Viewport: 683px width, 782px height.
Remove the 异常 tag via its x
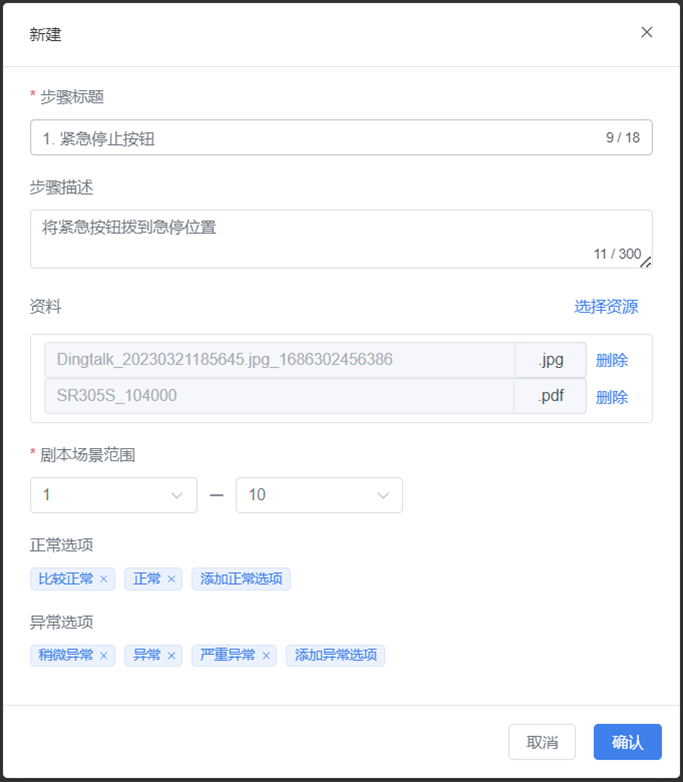click(x=171, y=655)
